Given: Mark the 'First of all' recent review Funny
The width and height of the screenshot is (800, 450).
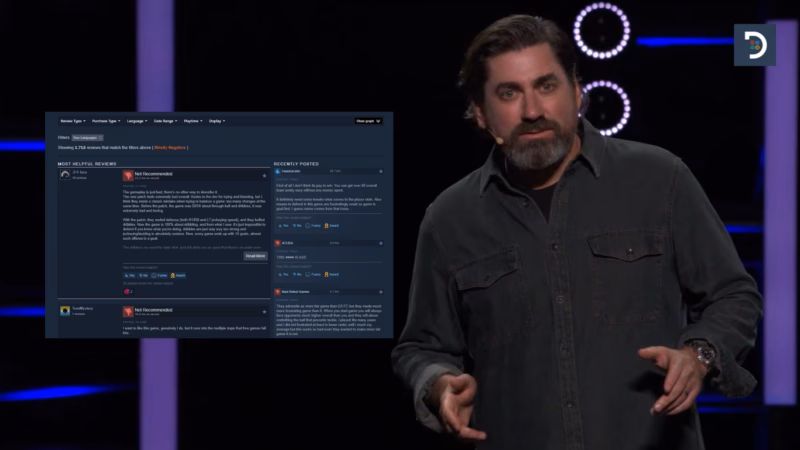Looking at the screenshot, I should coord(313,226).
